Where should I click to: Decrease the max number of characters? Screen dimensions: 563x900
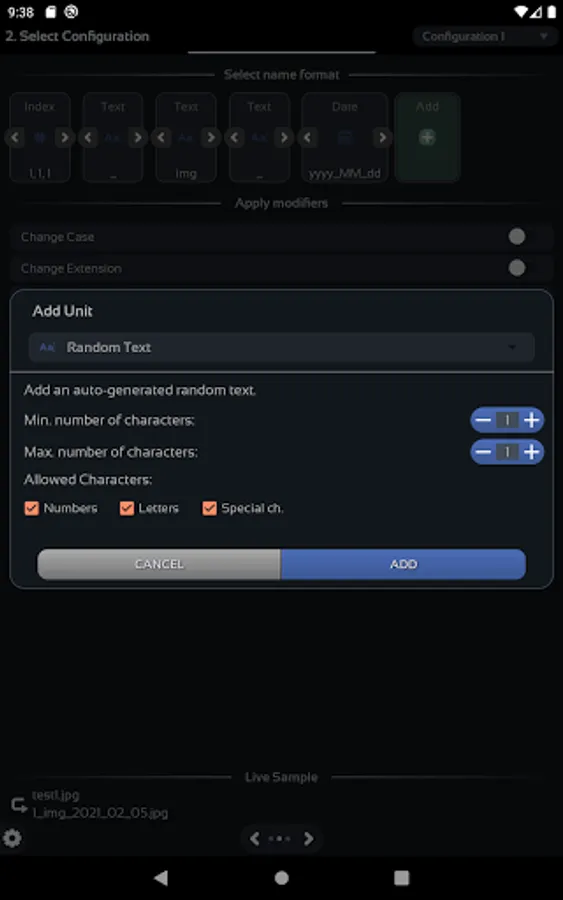483,452
